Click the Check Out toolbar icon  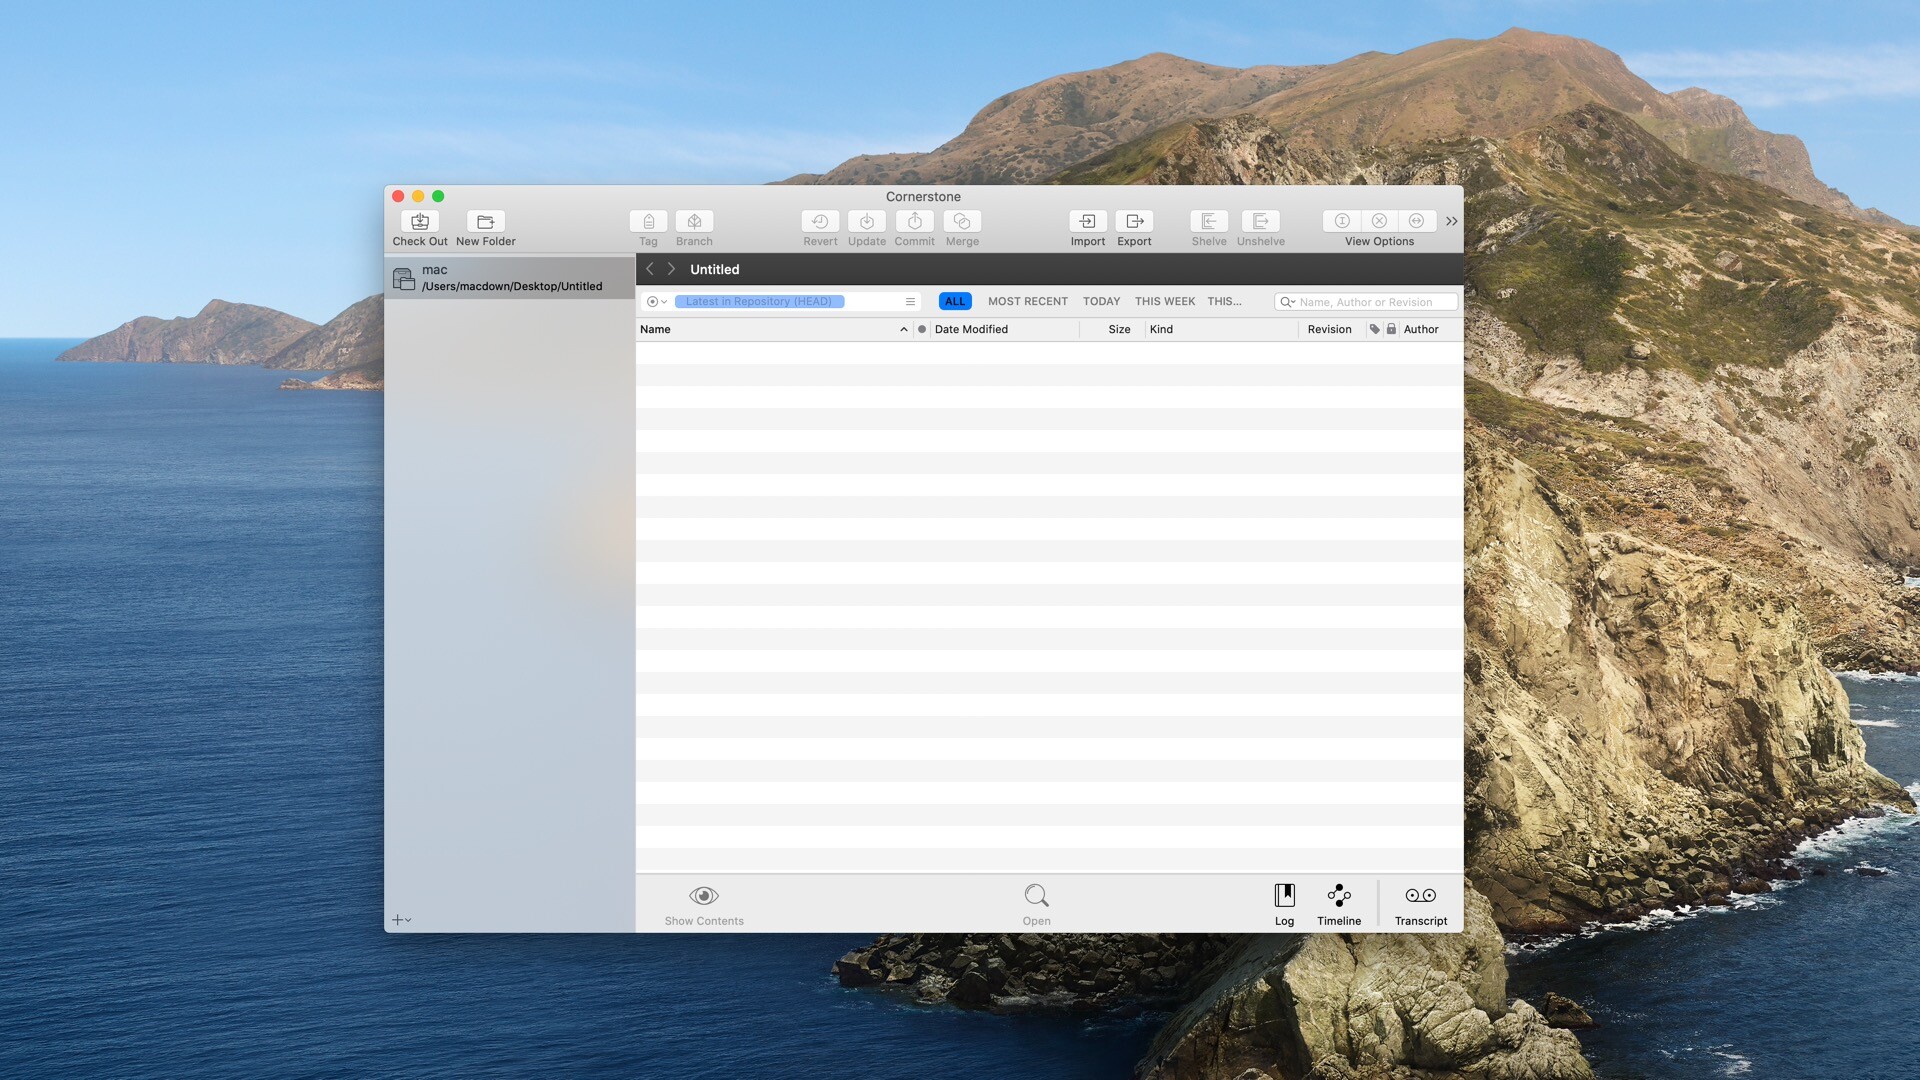pyautogui.click(x=420, y=221)
